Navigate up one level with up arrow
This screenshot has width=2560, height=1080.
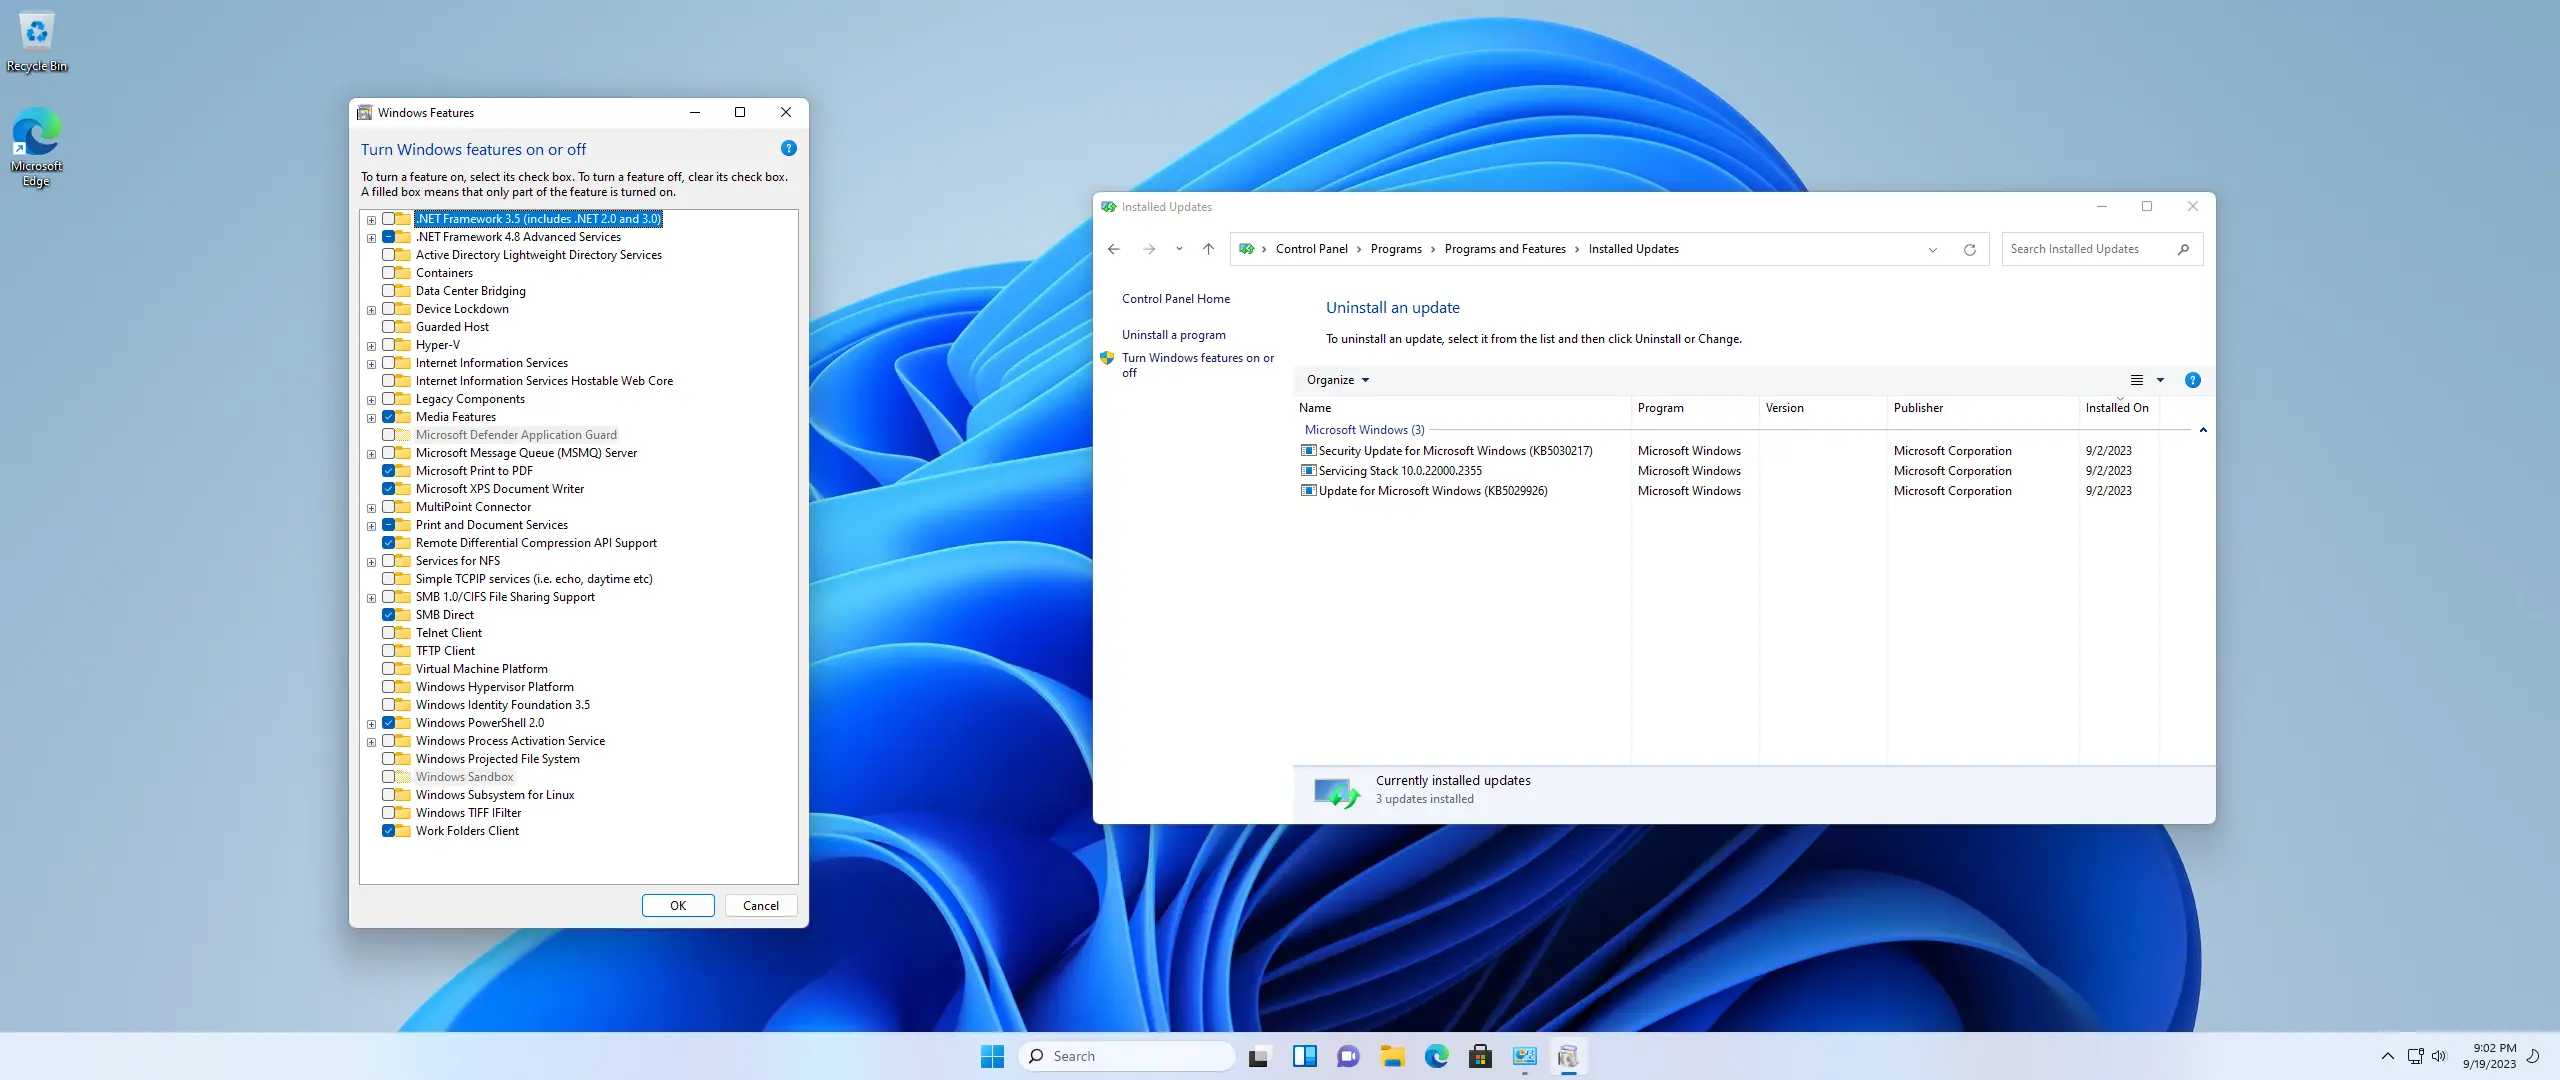[x=1208, y=249]
